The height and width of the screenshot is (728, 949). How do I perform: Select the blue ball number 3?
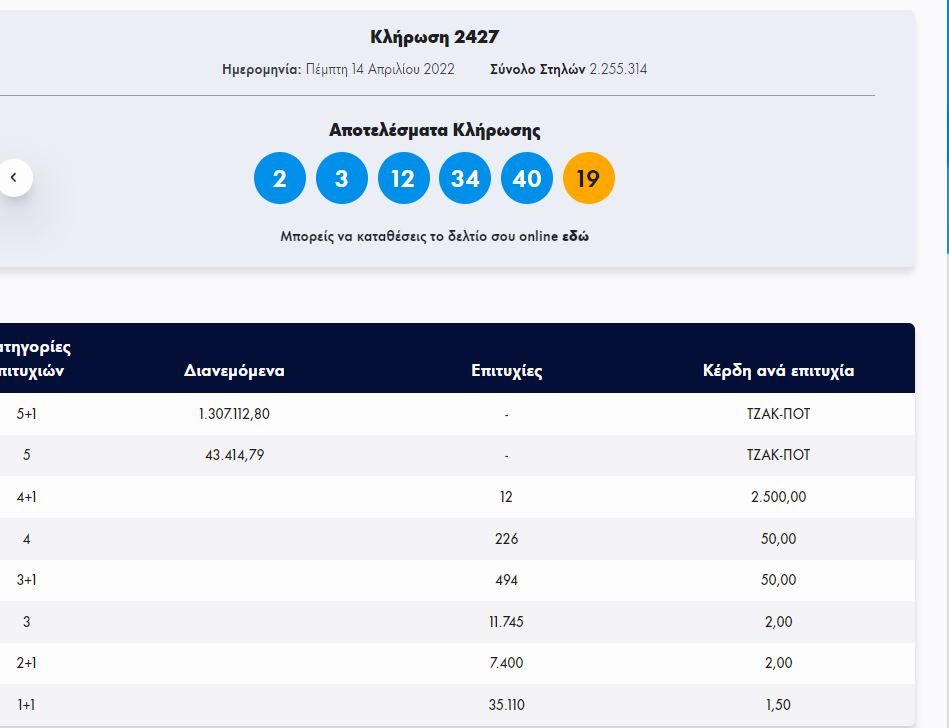click(x=342, y=179)
